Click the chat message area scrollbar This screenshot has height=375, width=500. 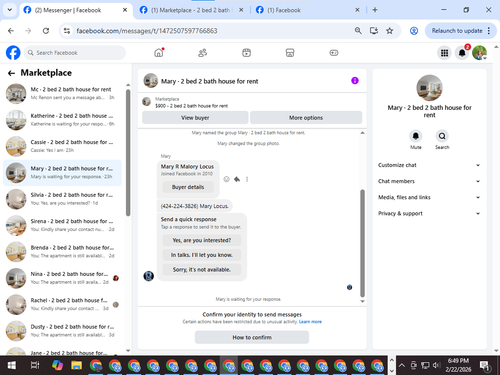click(x=362, y=243)
